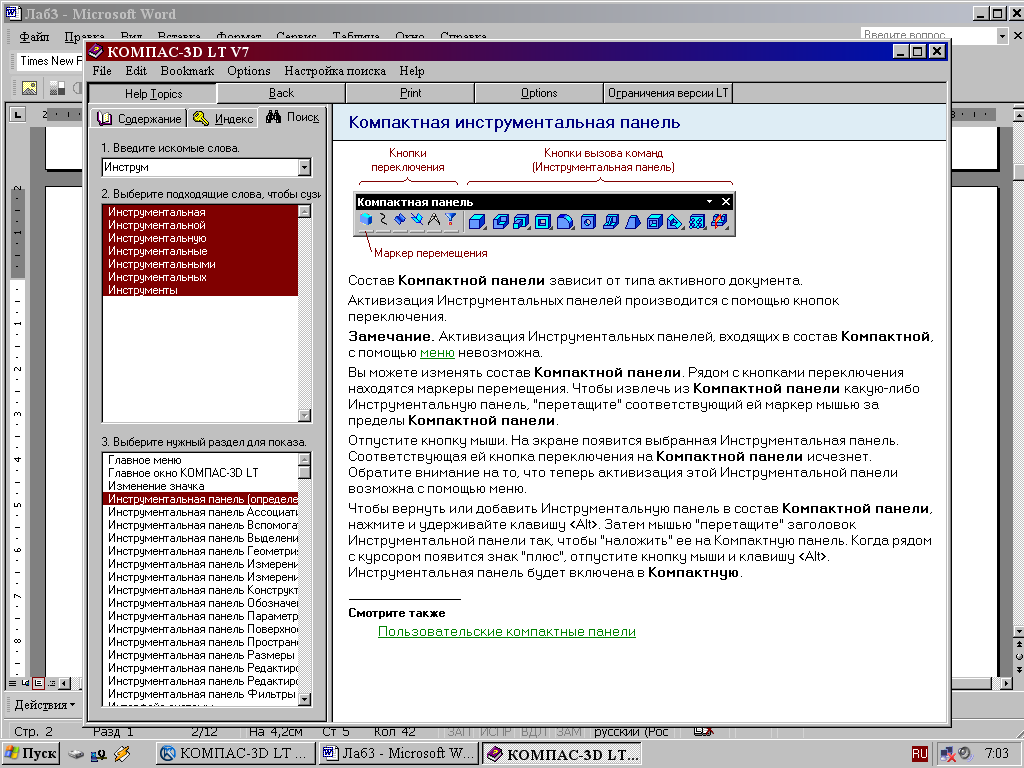Select topic Инструментальная панель Фильтры

pyautogui.click(x=200, y=694)
